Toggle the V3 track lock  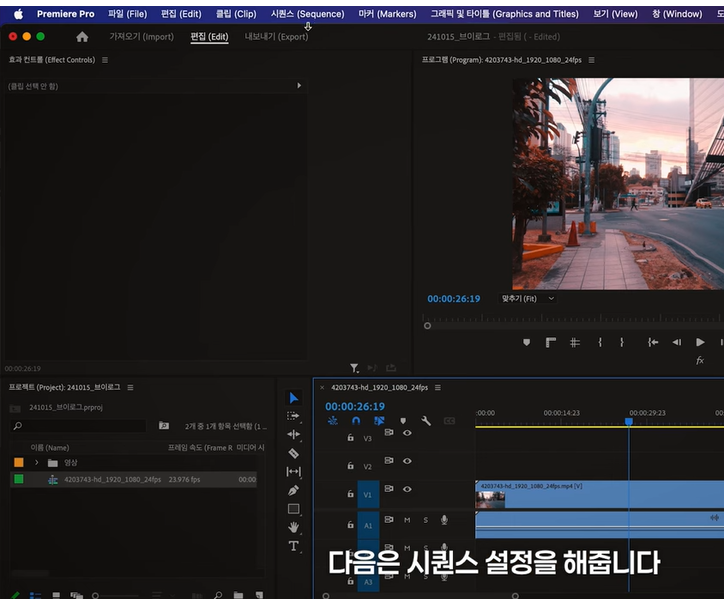tap(350, 437)
